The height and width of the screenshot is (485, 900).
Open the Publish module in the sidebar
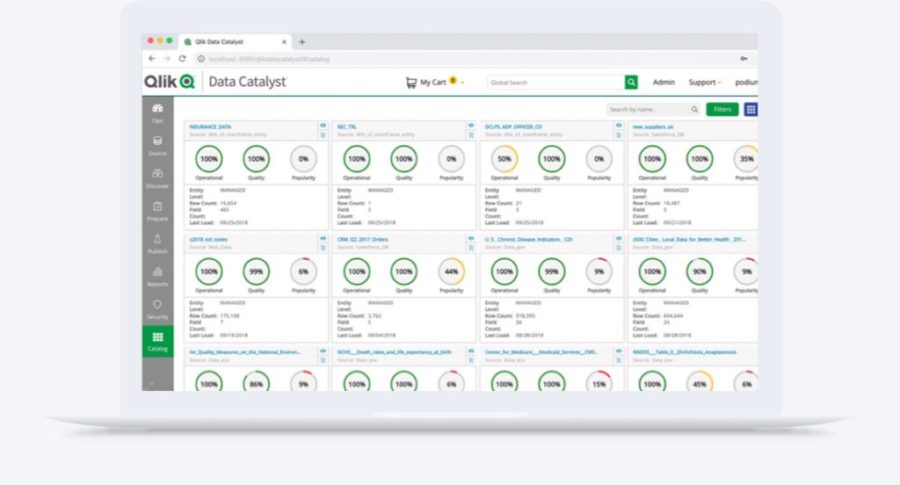coord(157,243)
